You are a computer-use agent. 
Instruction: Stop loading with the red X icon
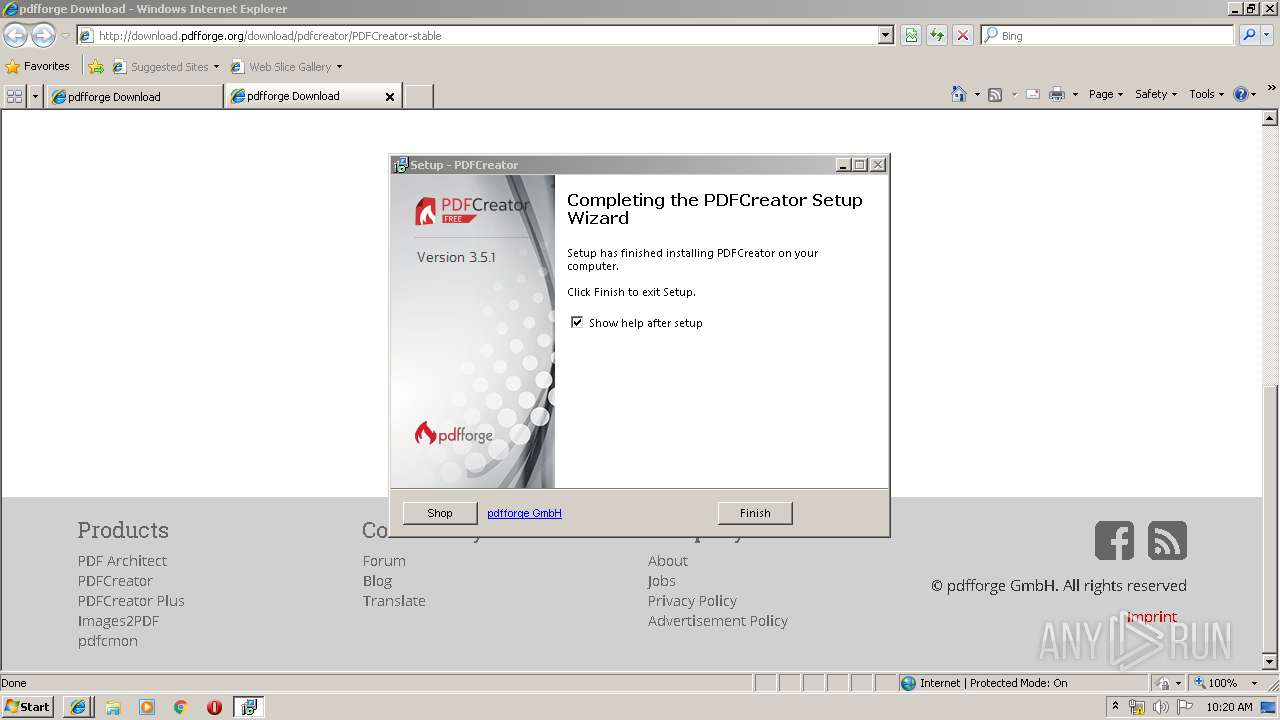click(963, 35)
